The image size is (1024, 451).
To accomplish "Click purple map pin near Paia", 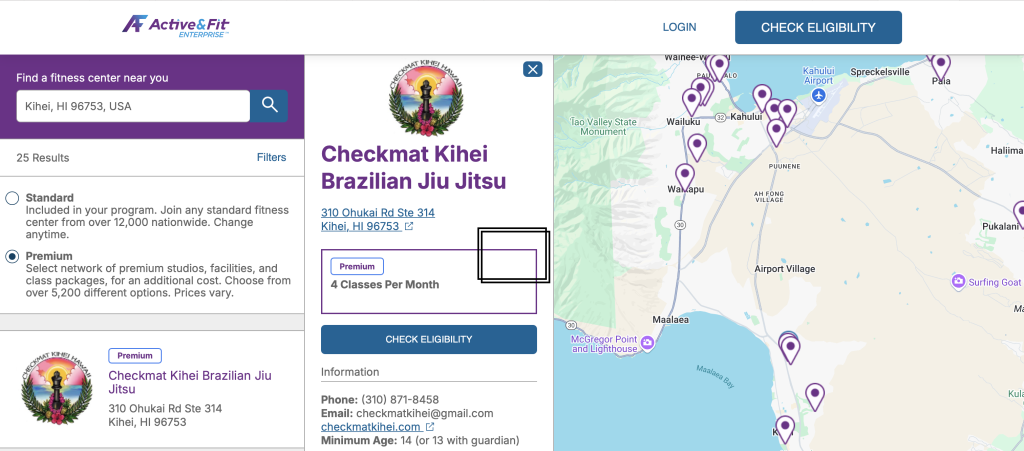I will (940, 64).
